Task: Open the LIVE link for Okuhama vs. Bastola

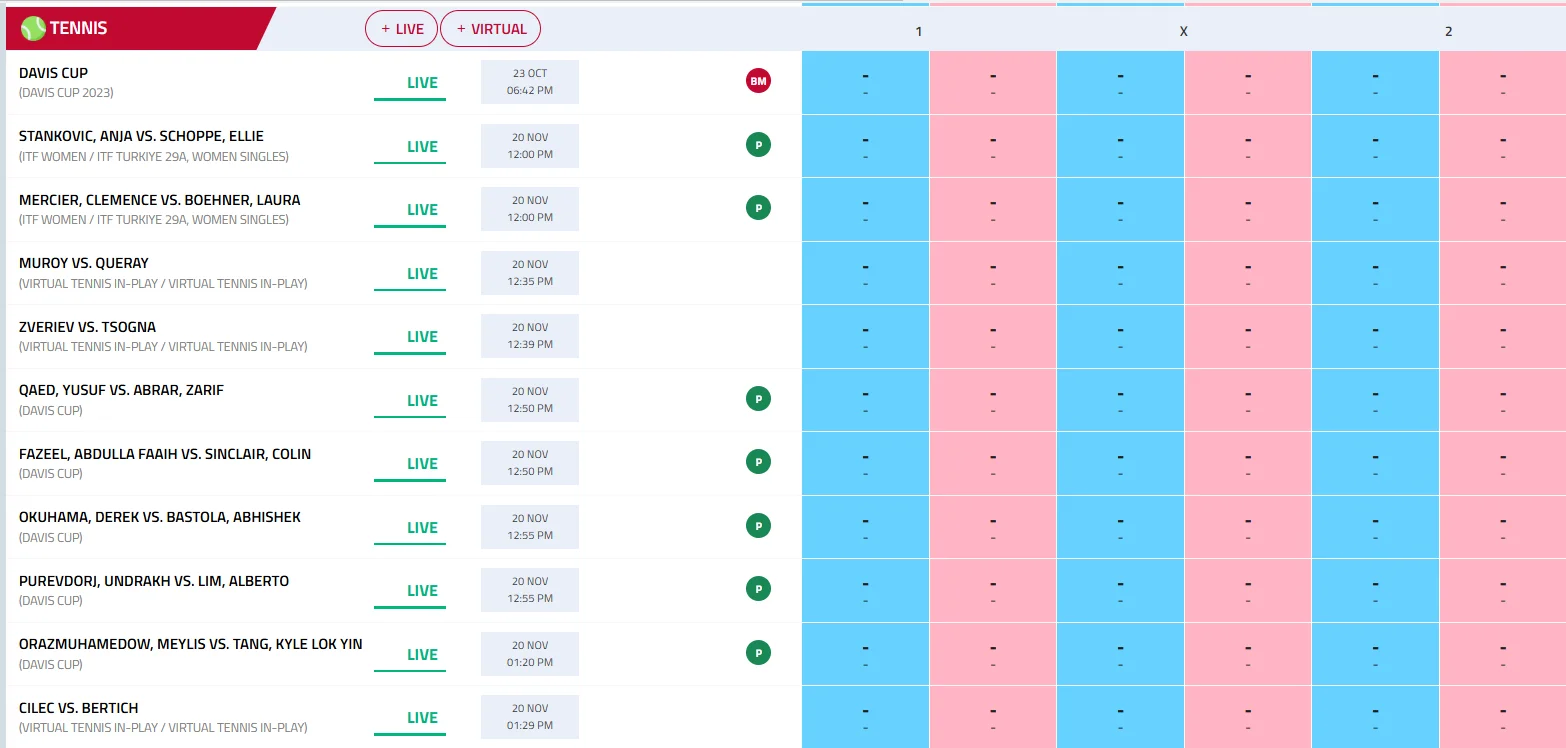Action: click(x=410, y=529)
